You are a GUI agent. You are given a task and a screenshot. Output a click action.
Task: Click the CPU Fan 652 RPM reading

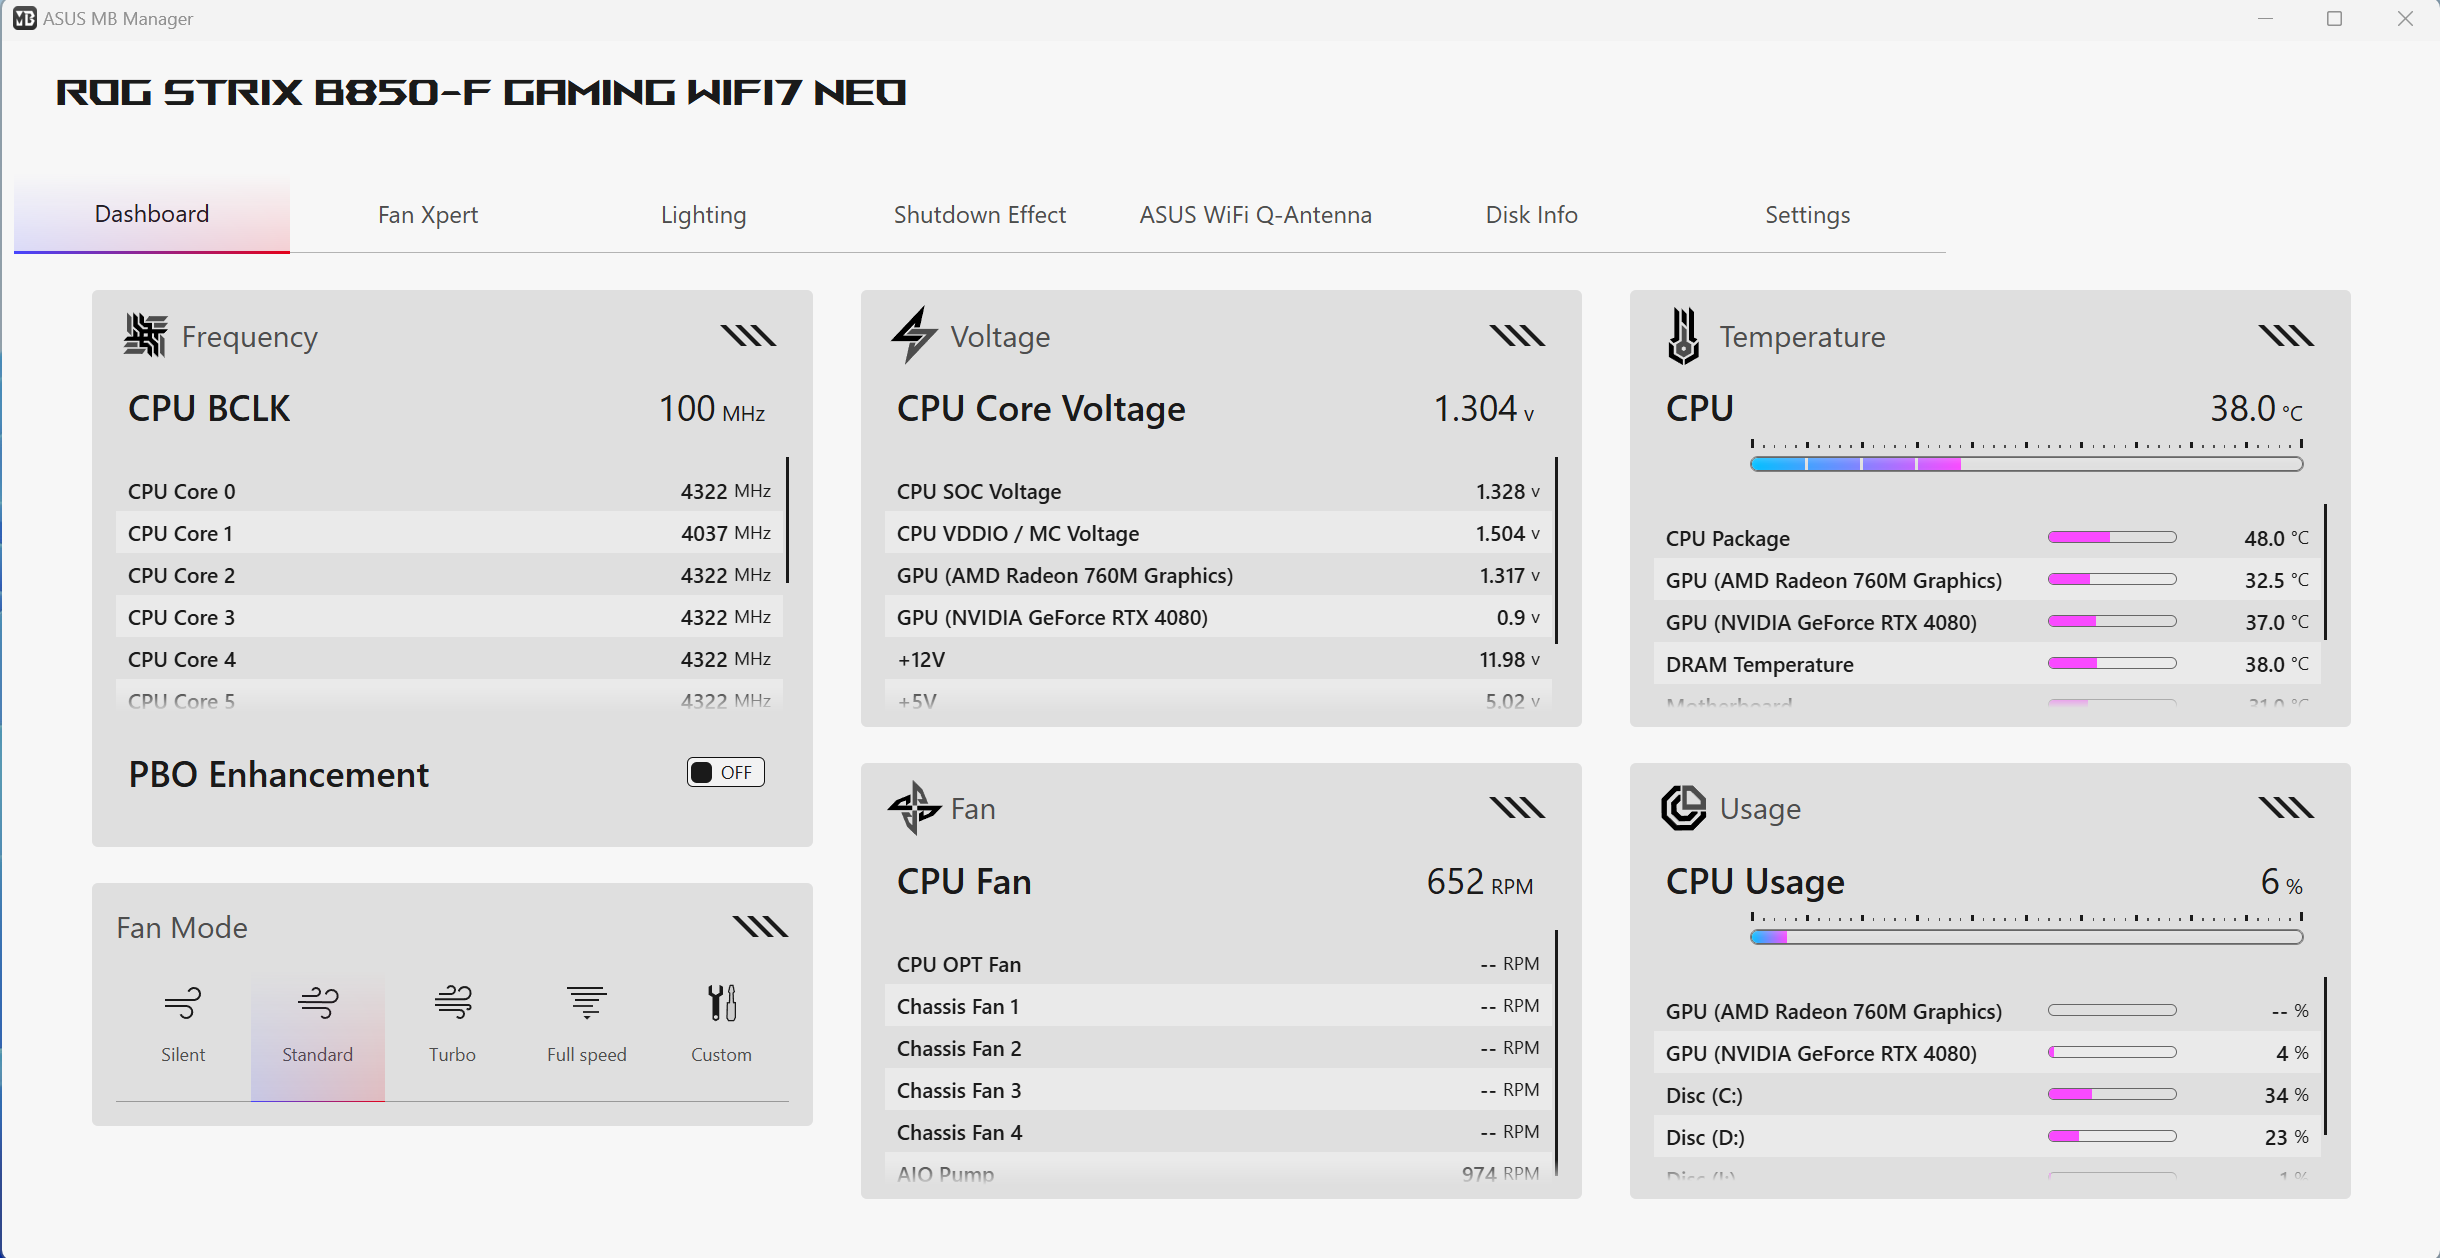[1480, 882]
